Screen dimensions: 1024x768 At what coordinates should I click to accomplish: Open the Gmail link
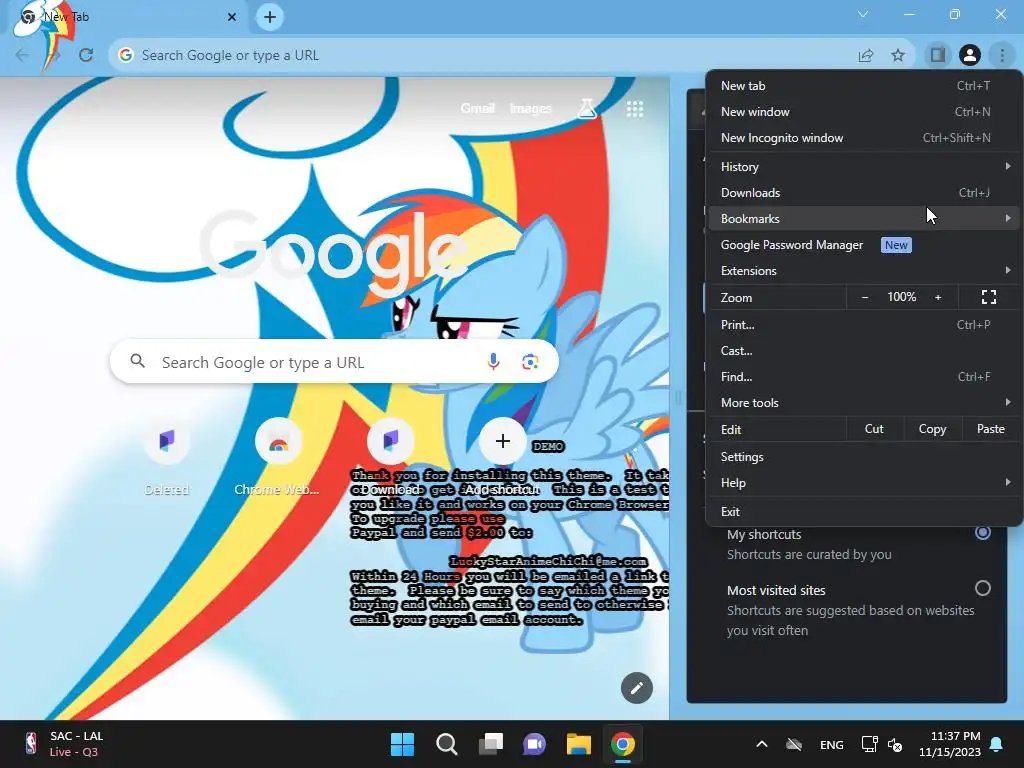(477, 108)
